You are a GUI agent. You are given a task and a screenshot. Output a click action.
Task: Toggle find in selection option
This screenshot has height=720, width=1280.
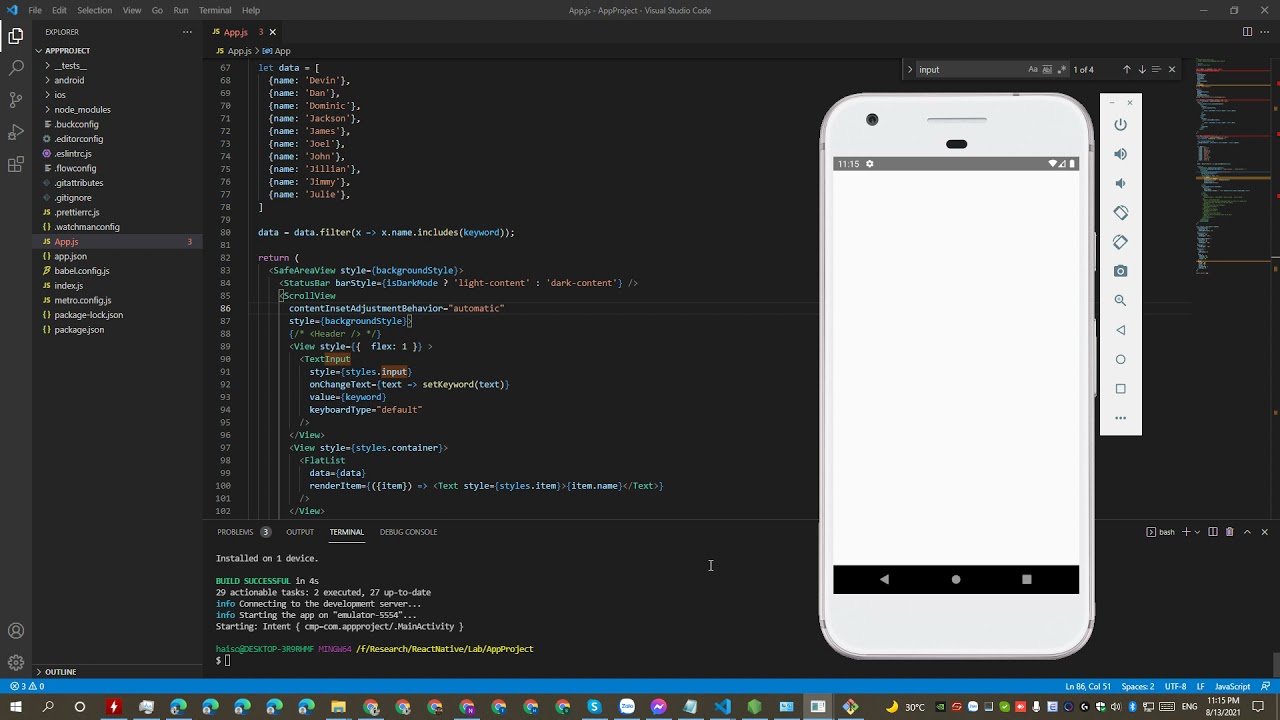click(x=1156, y=69)
